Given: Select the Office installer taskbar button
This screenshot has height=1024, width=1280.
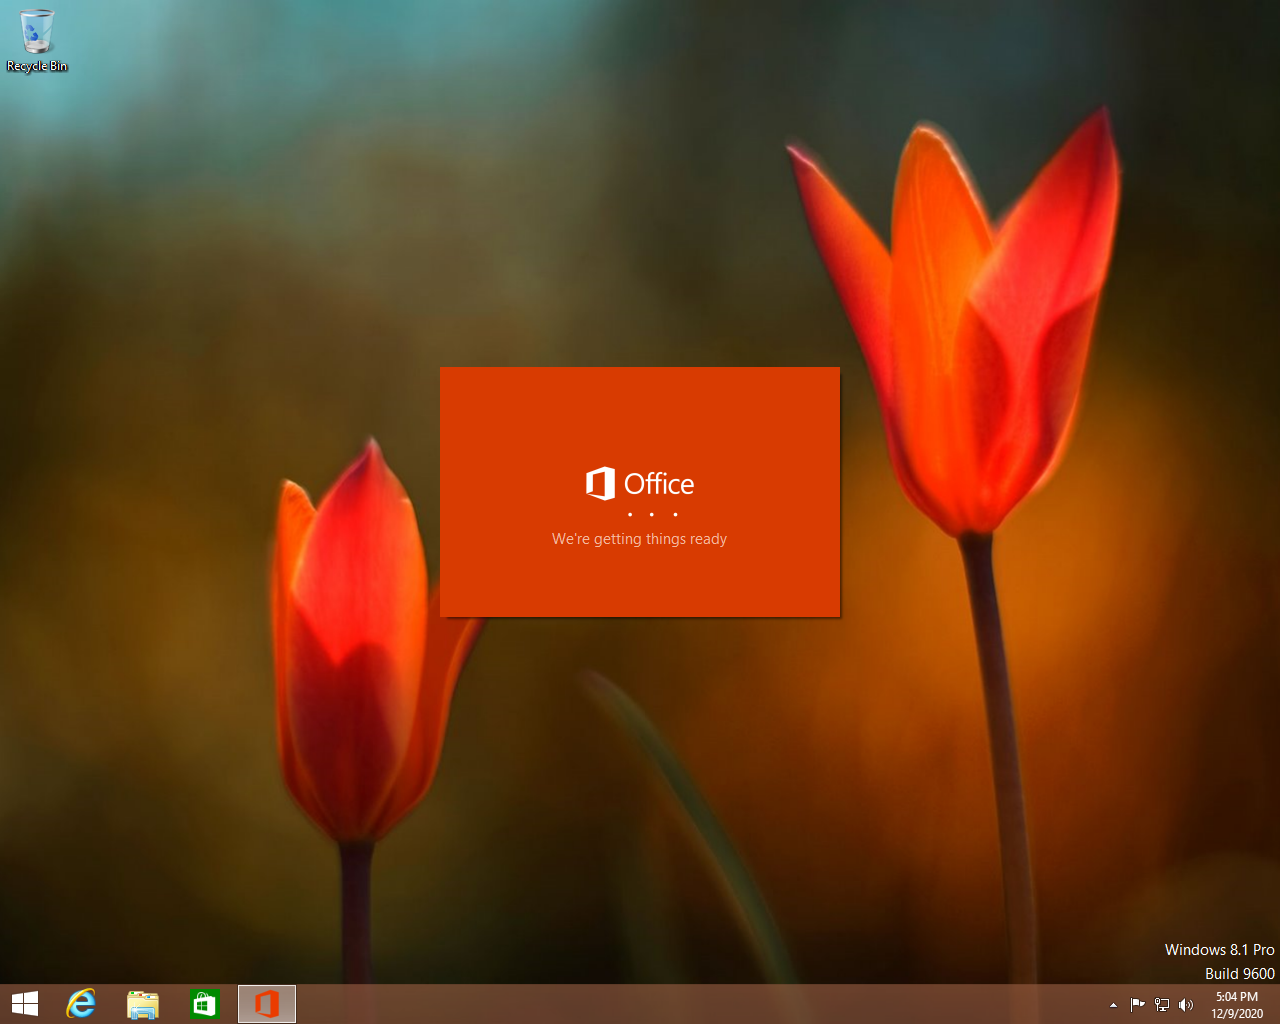Looking at the screenshot, I should (267, 1004).
